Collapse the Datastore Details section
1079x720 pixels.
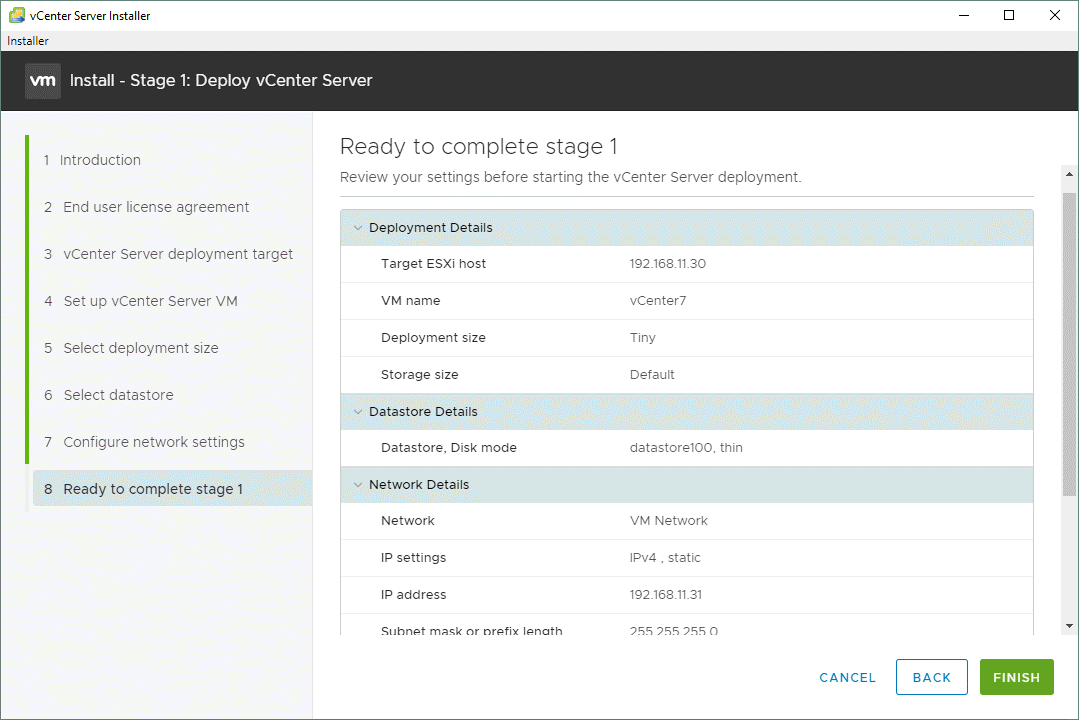357,412
